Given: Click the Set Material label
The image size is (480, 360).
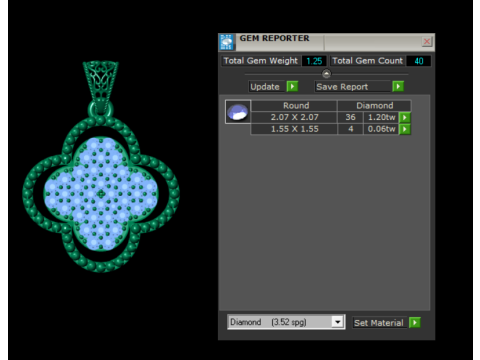Looking at the screenshot, I should coord(379,323).
